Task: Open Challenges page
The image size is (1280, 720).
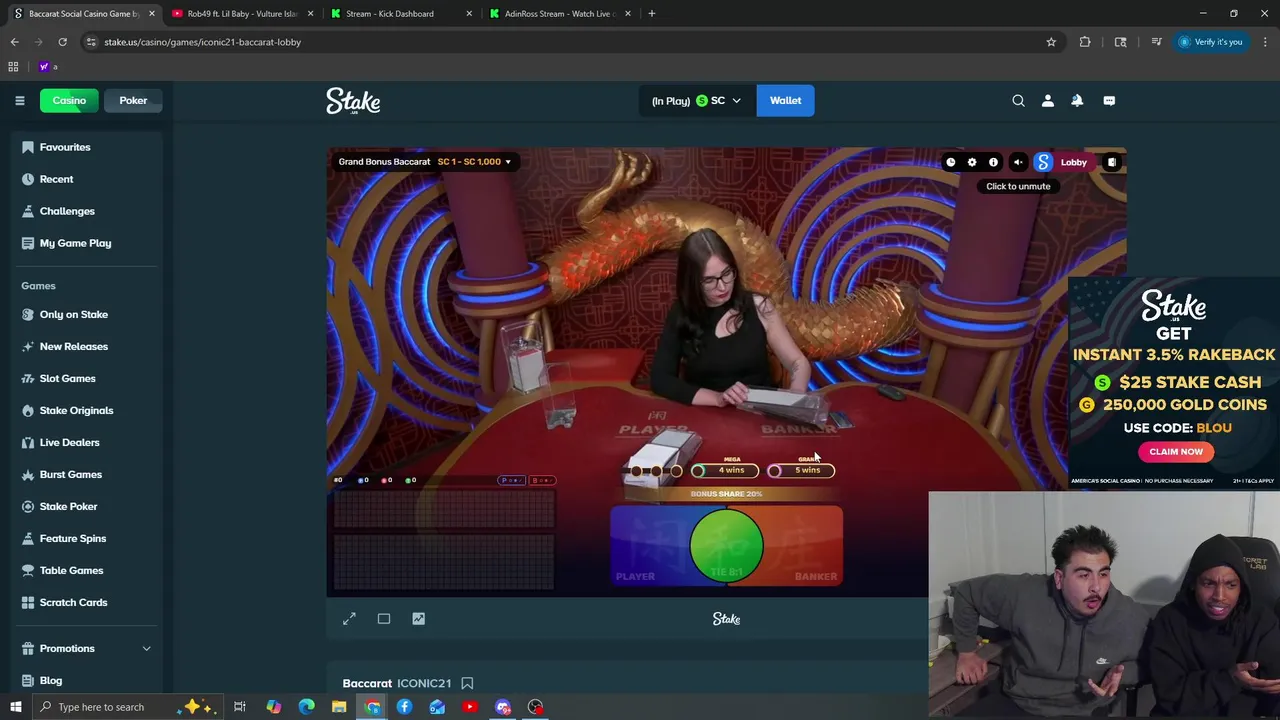Action: [67, 211]
